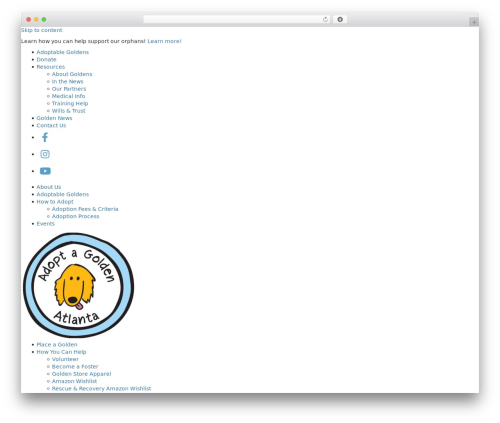Visit Golden Store Apparel
The image size is (500, 423).
click(82, 374)
